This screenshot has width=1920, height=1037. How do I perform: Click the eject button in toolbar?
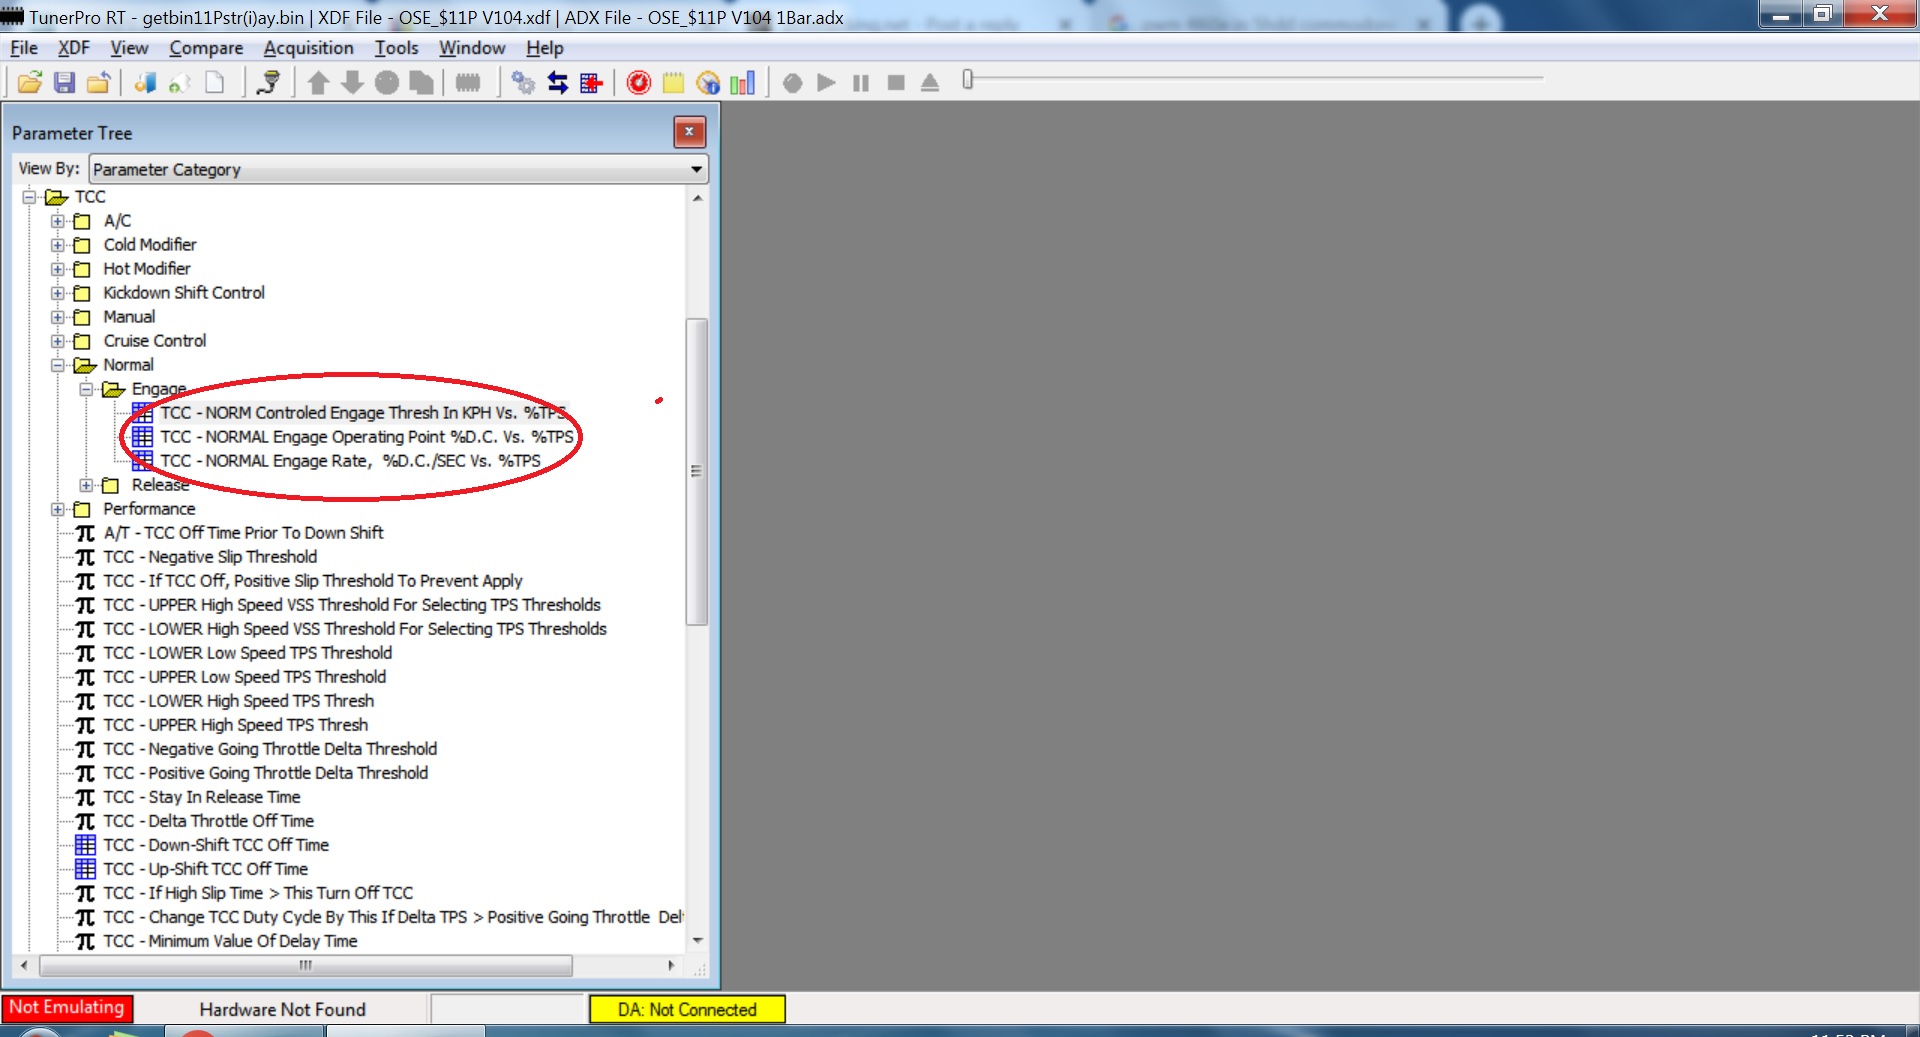click(930, 83)
